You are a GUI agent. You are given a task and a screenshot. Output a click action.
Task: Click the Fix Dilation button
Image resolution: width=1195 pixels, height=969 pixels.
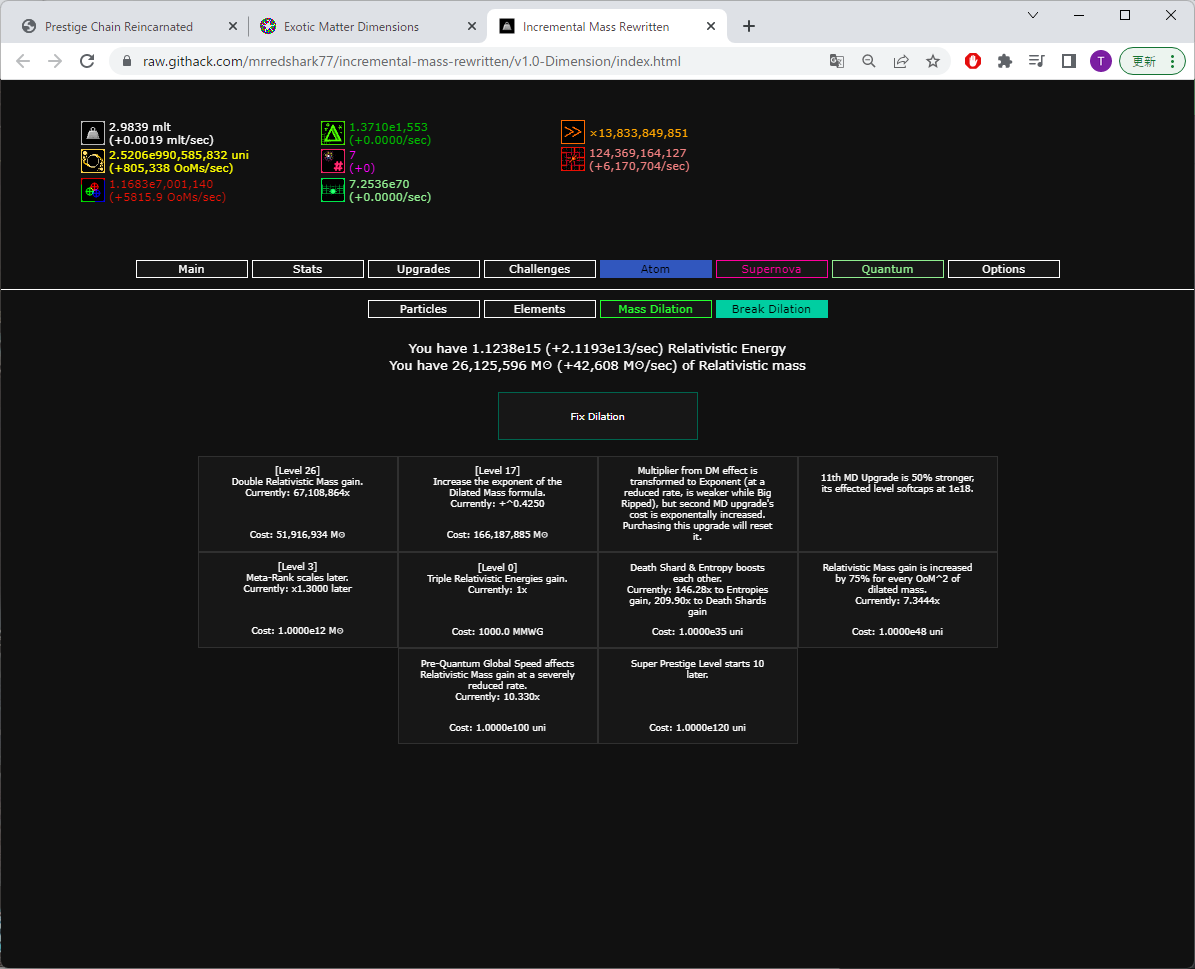click(598, 416)
